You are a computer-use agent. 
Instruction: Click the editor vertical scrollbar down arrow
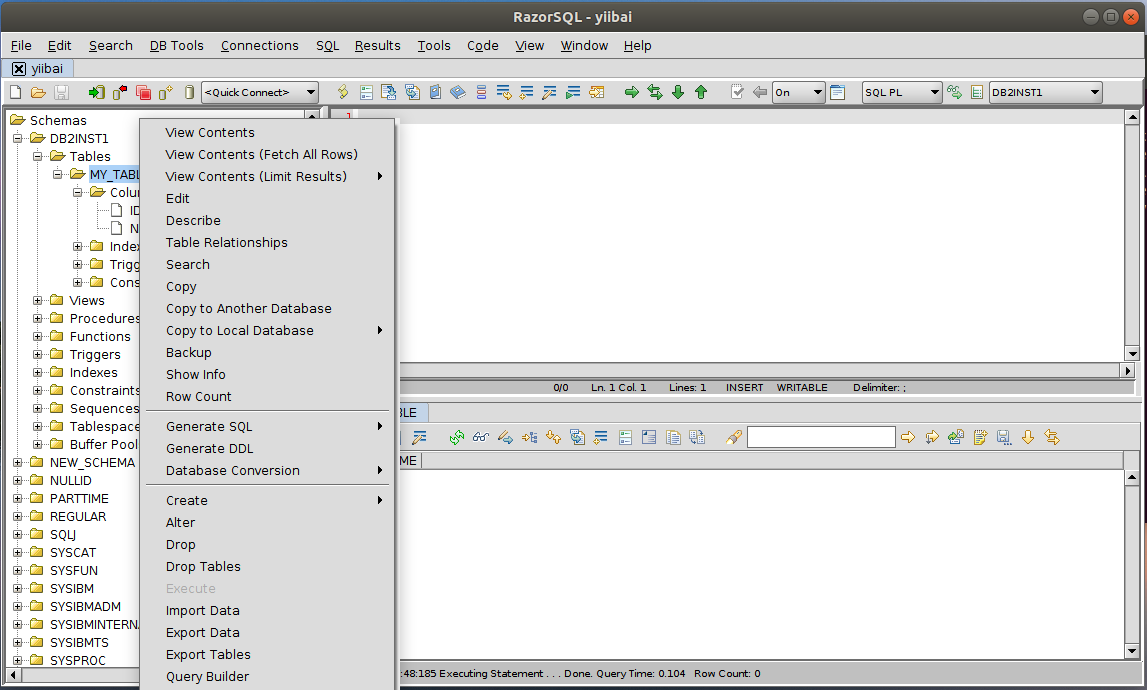(x=1132, y=354)
